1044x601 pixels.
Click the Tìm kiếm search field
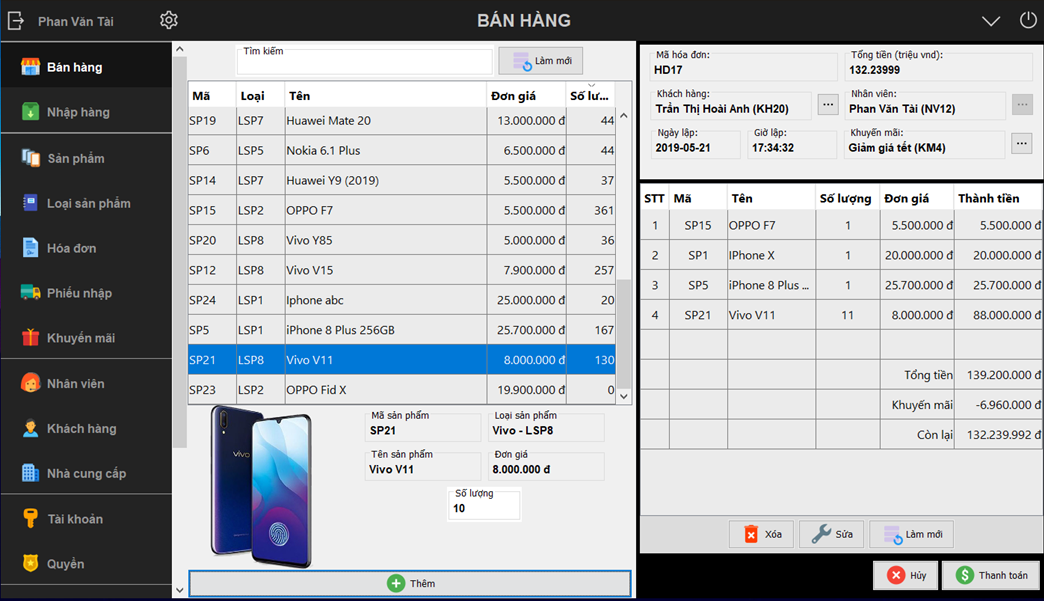pyautogui.click(x=364, y=62)
